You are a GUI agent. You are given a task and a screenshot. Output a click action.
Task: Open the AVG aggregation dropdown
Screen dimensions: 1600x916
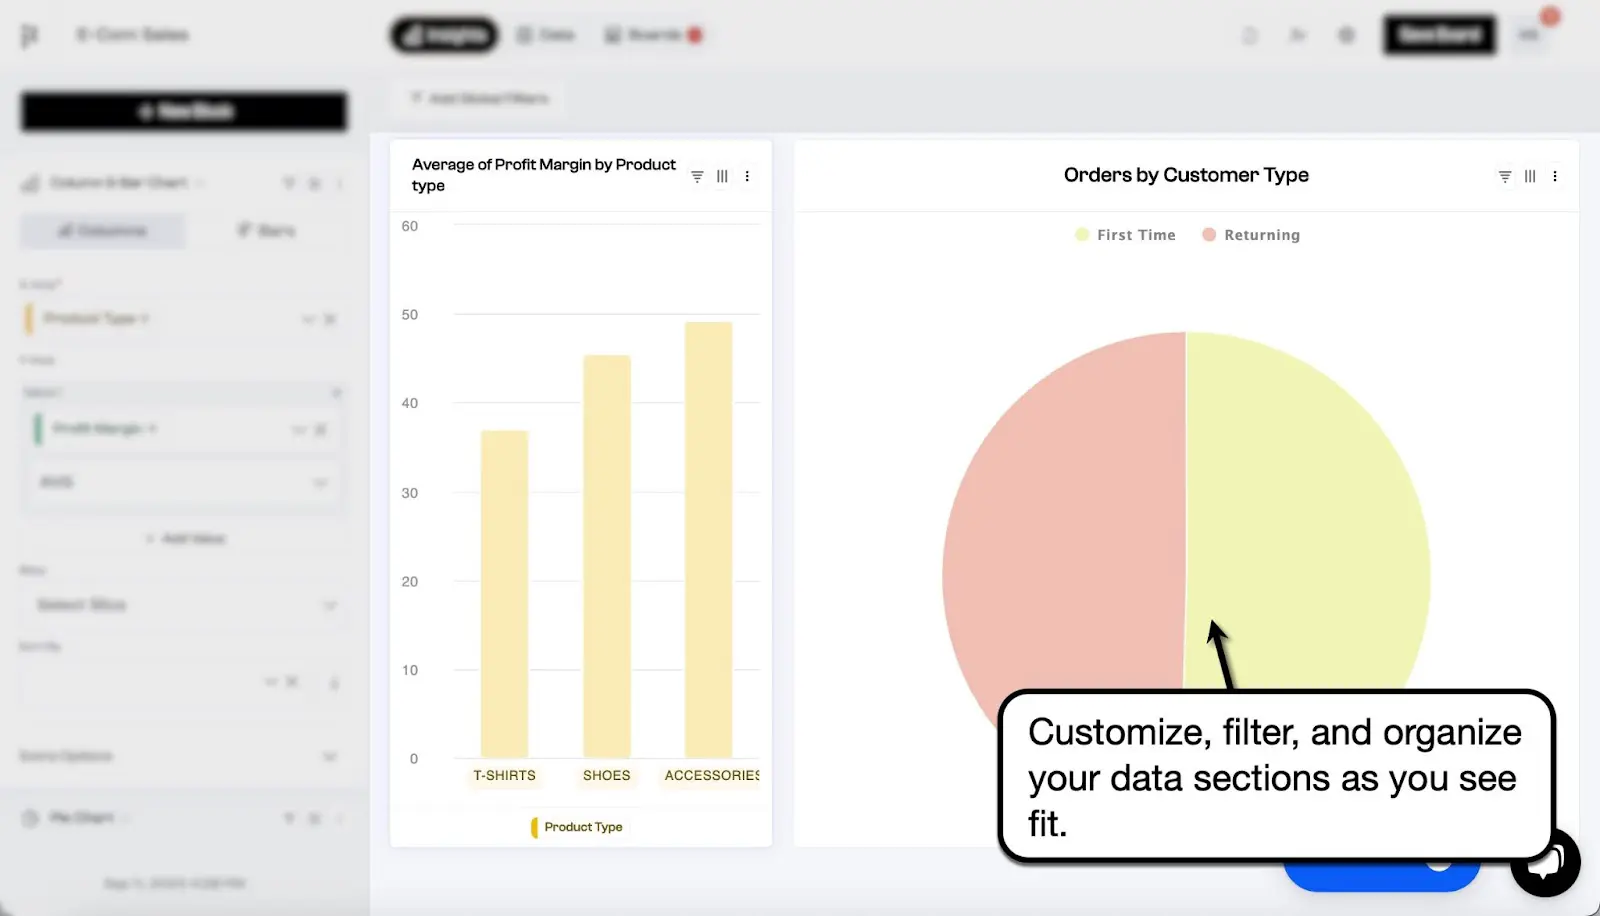(x=183, y=481)
